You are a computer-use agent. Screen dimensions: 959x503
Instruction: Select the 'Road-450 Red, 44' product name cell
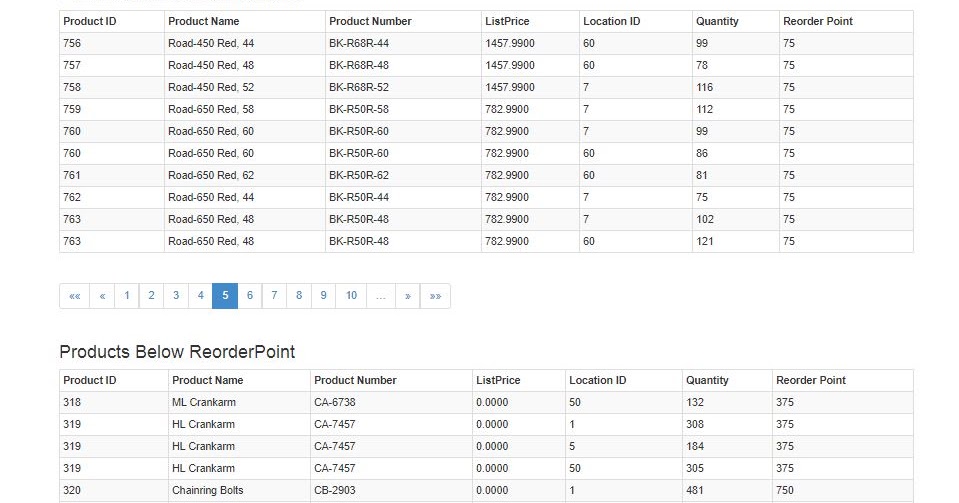point(245,43)
